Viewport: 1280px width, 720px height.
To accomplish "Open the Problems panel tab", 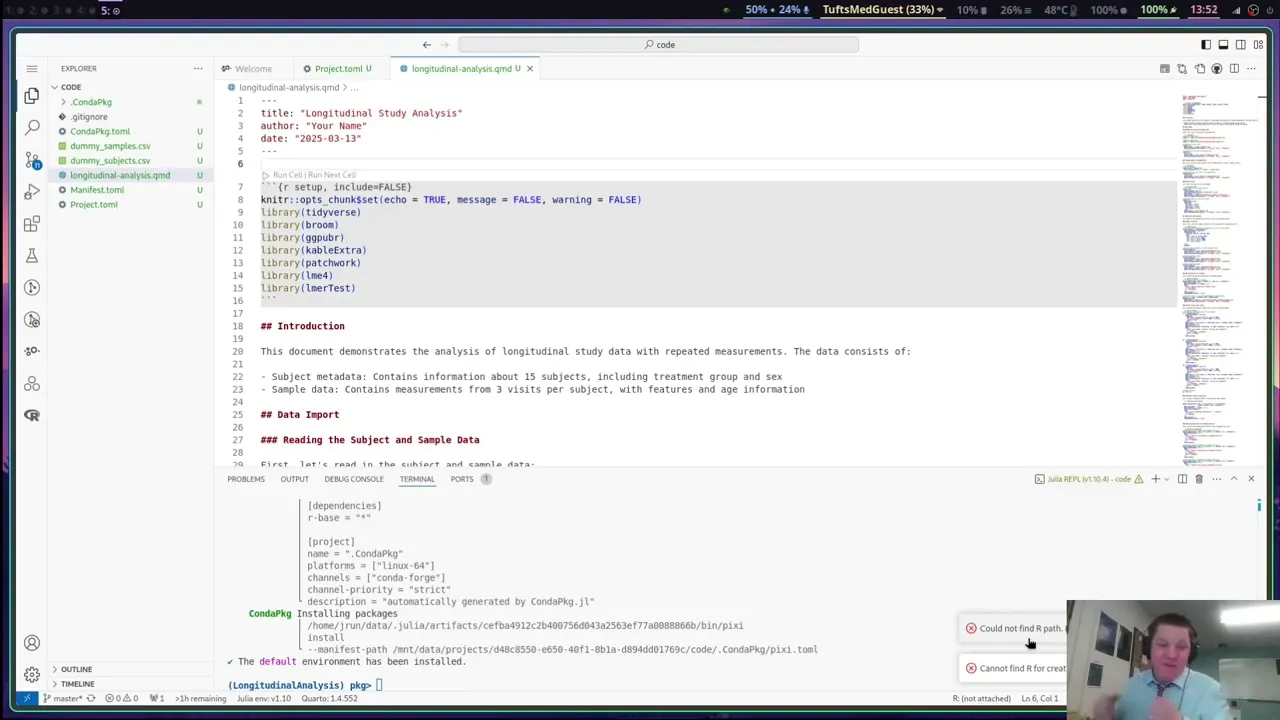I will 246,479.
